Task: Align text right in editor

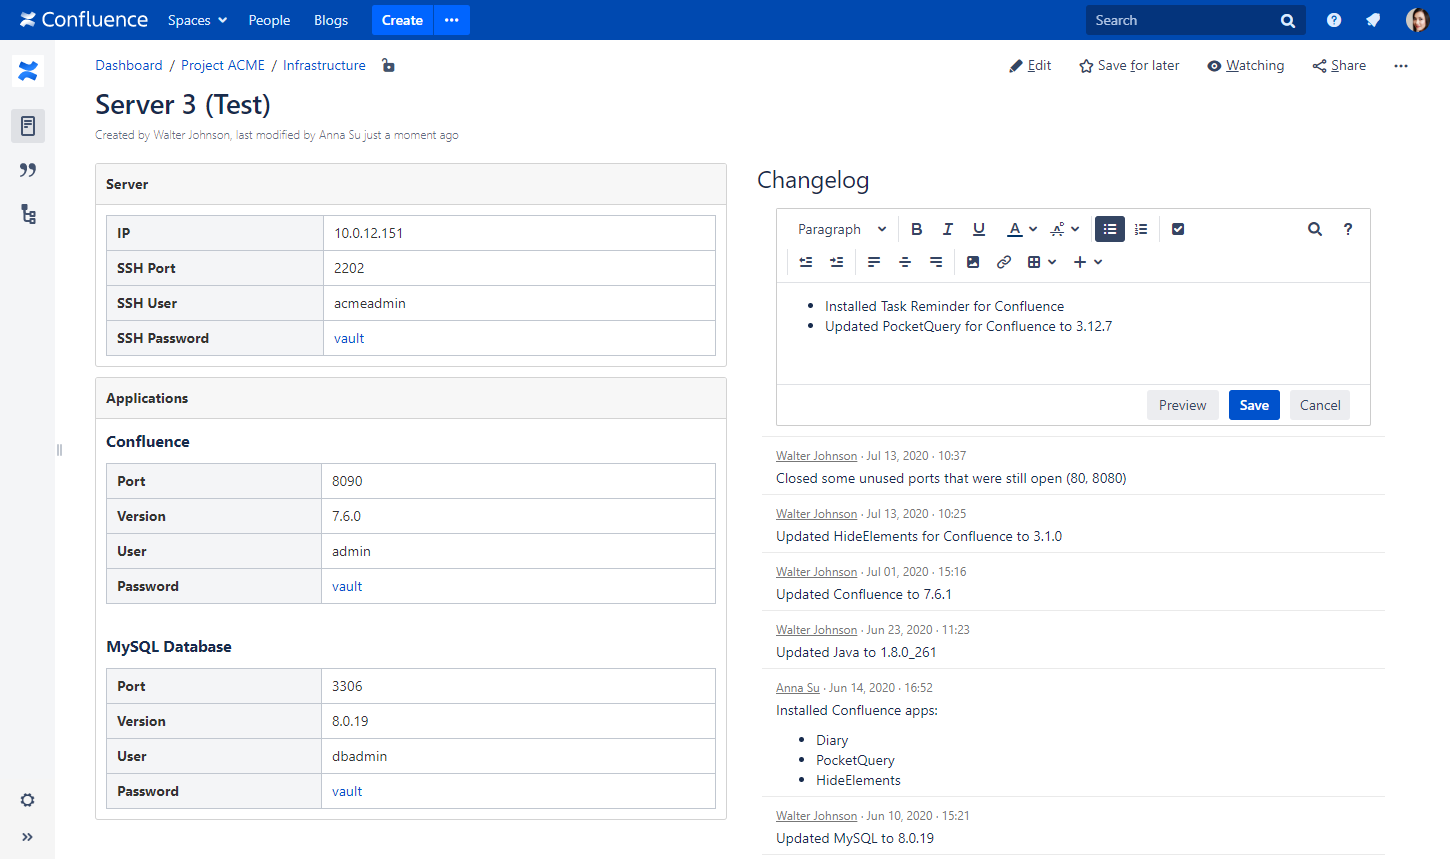Action: click(936, 262)
